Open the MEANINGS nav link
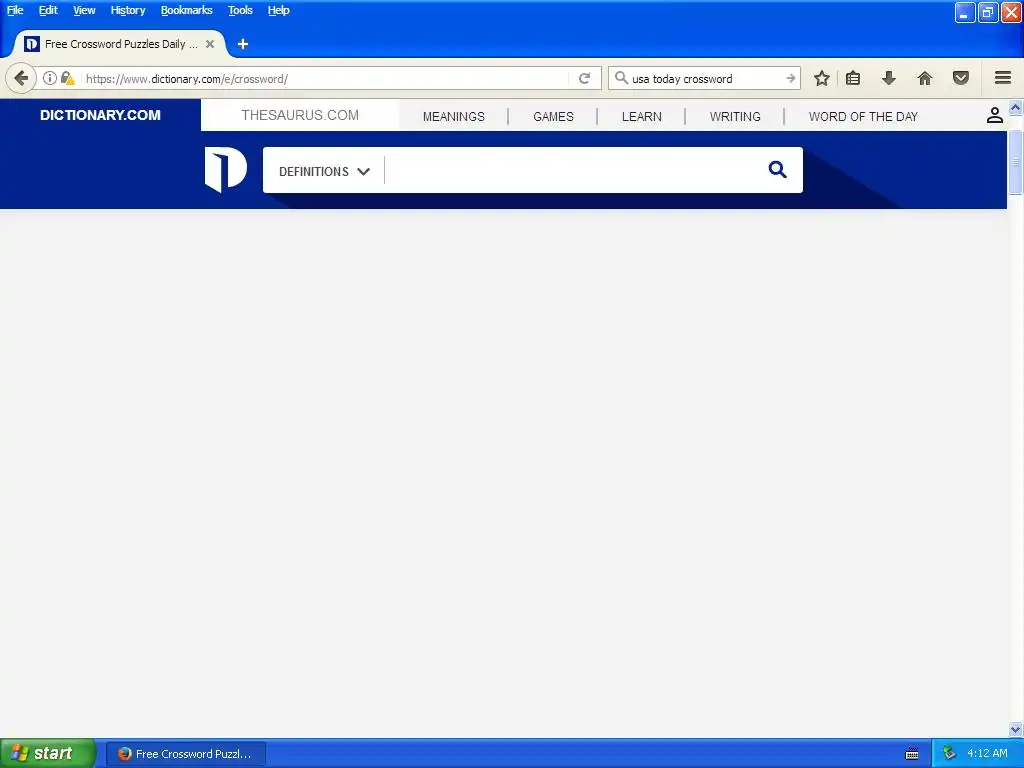1024x768 pixels. pos(453,117)
